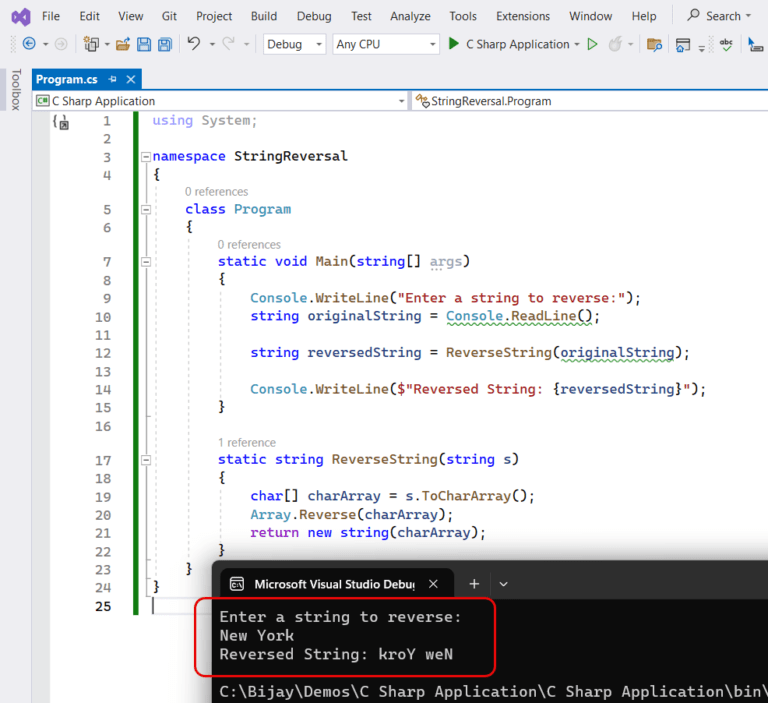Click line number 12 in the margin
This screenshot has width=768, height=703.
coord(103,353)
